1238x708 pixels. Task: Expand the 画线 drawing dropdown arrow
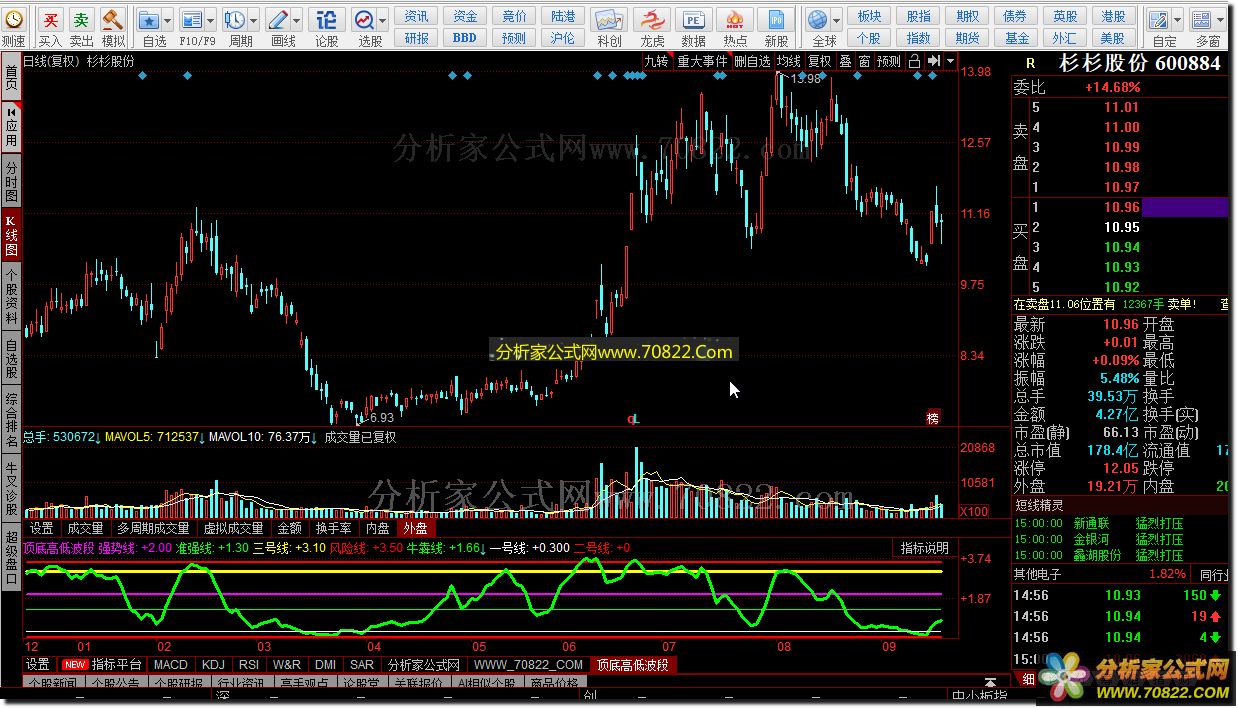[296, 20]
